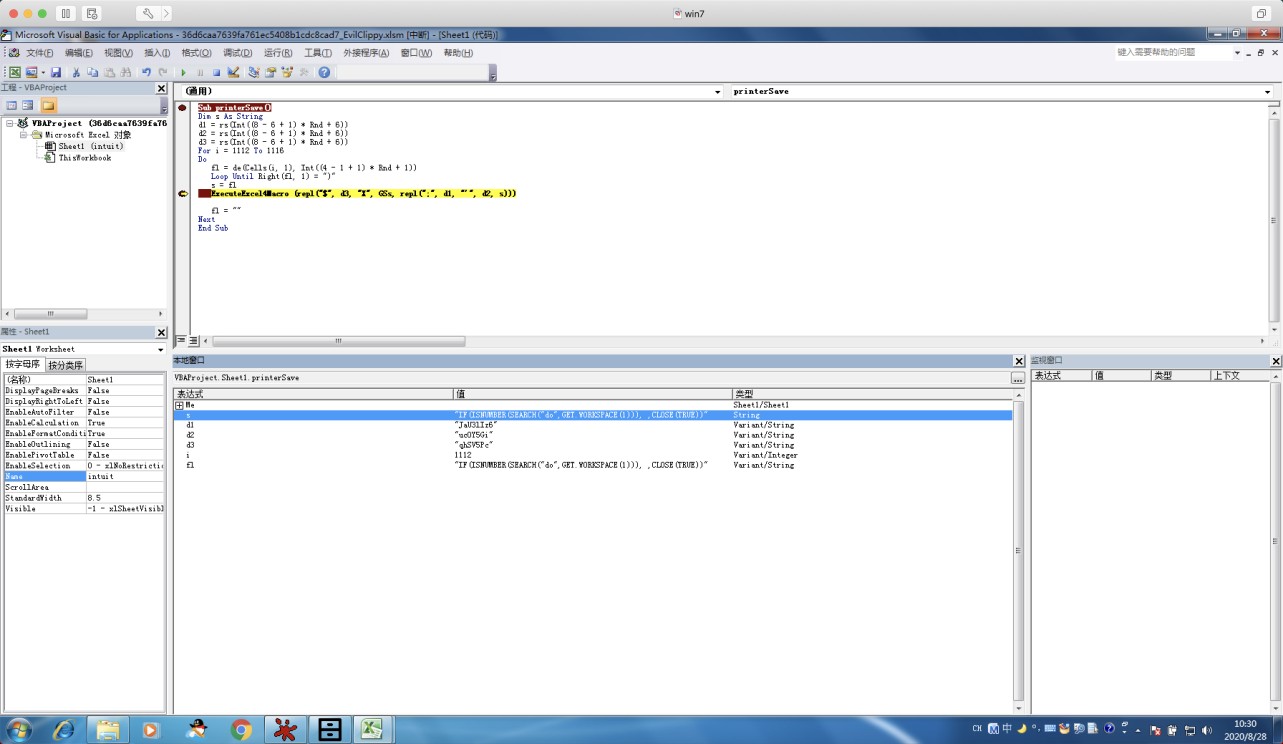Toggle folders in Project panel
Screen dimensions: 1283x744
(x=48, y=105)
